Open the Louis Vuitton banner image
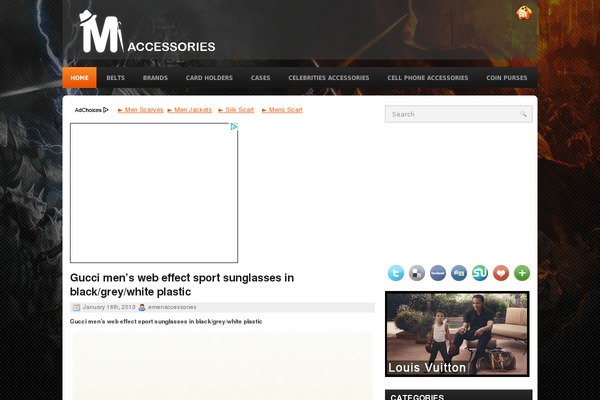Image resolution: width=600 pixels, height=400 pixels. (x=457, y=334)
